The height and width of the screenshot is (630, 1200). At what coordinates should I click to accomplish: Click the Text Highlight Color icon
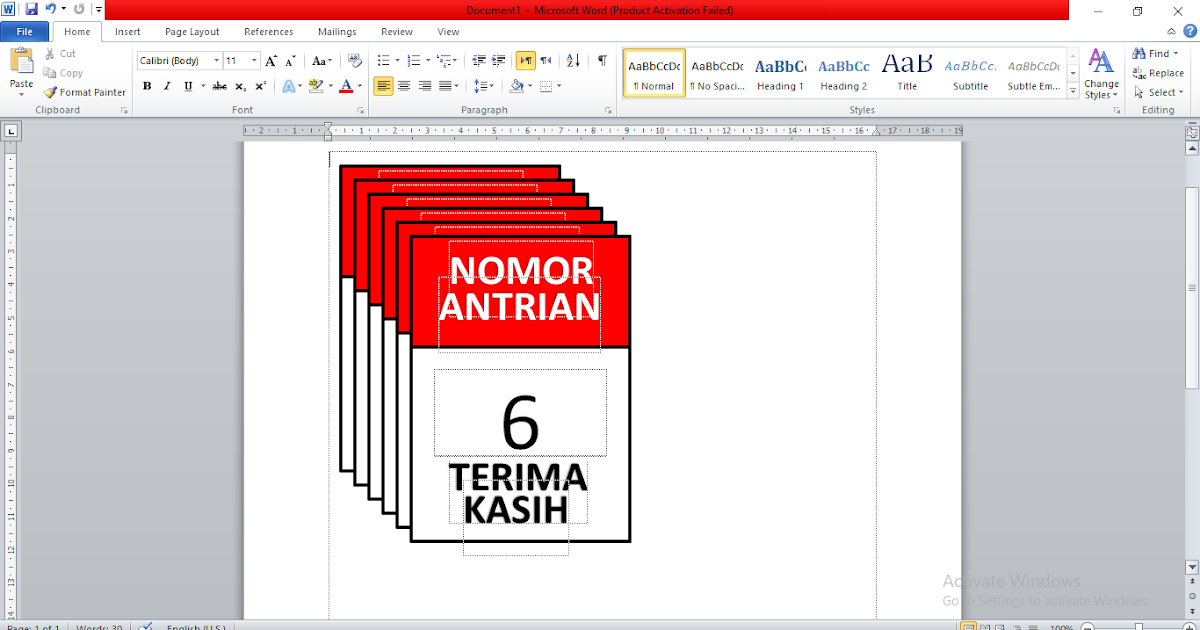point(317,86)
